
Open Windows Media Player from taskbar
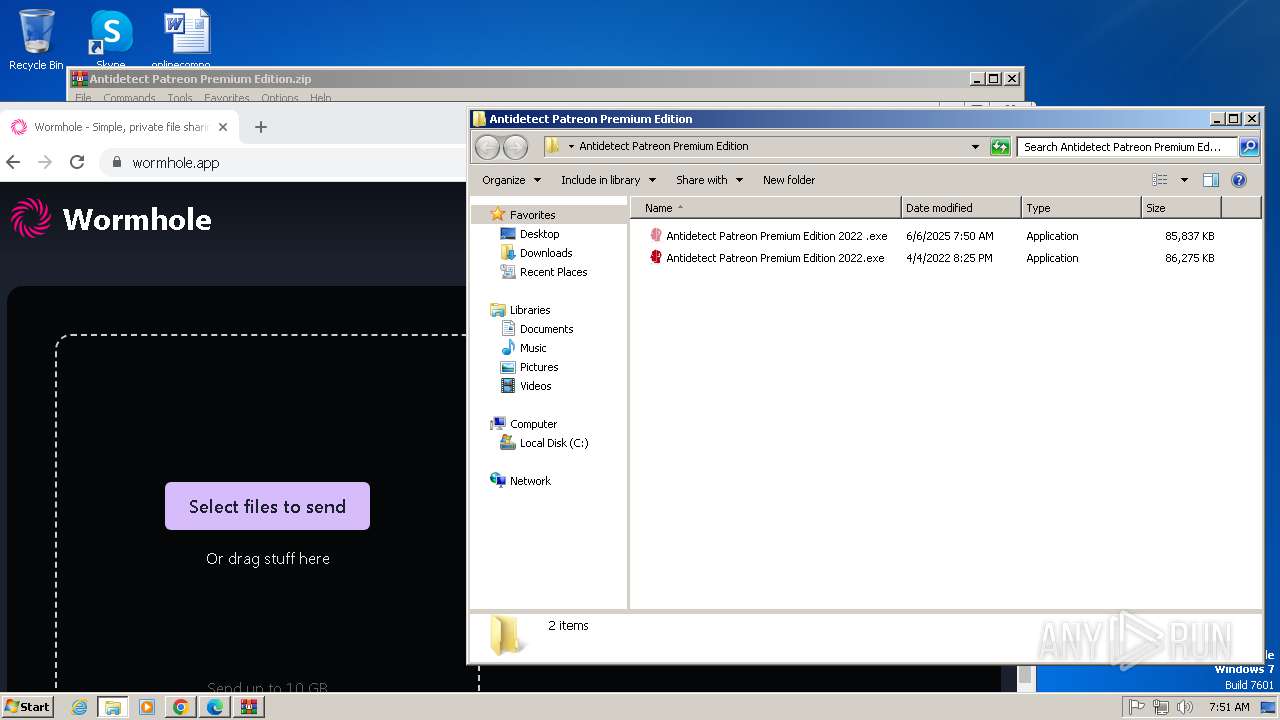coord(147,707)
